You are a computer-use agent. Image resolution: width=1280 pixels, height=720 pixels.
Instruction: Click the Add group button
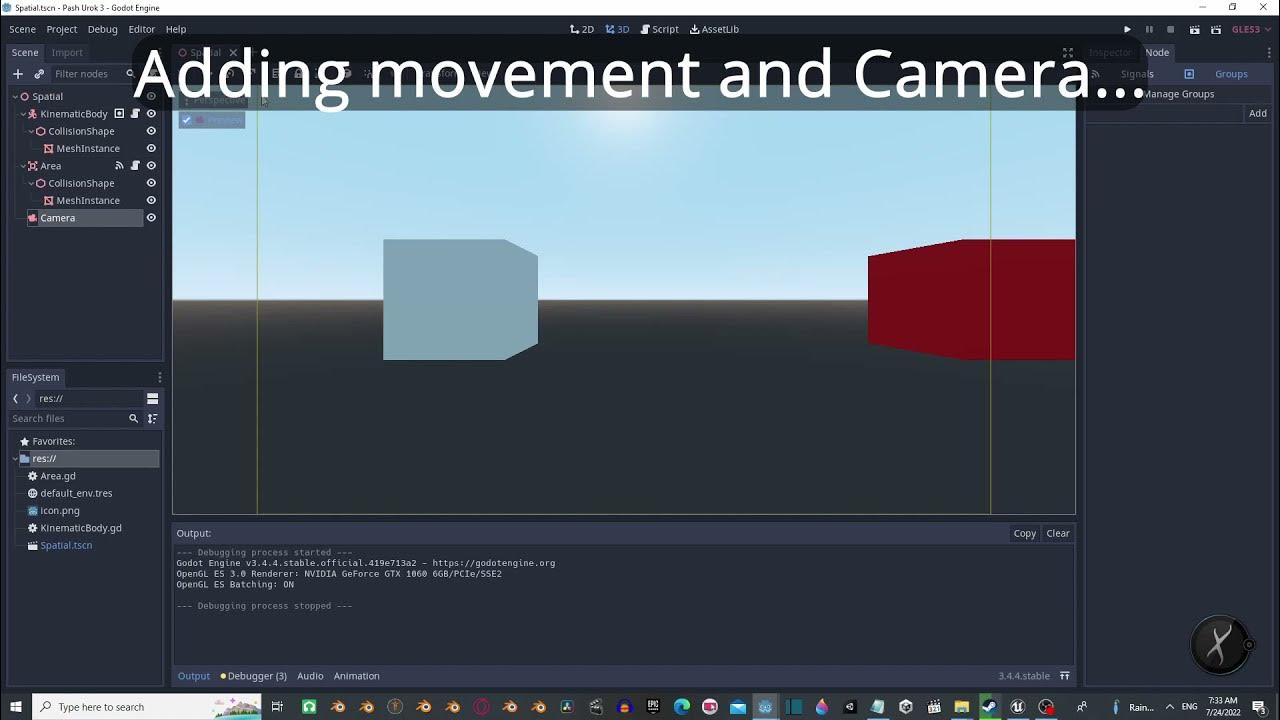pos(1258,114)
